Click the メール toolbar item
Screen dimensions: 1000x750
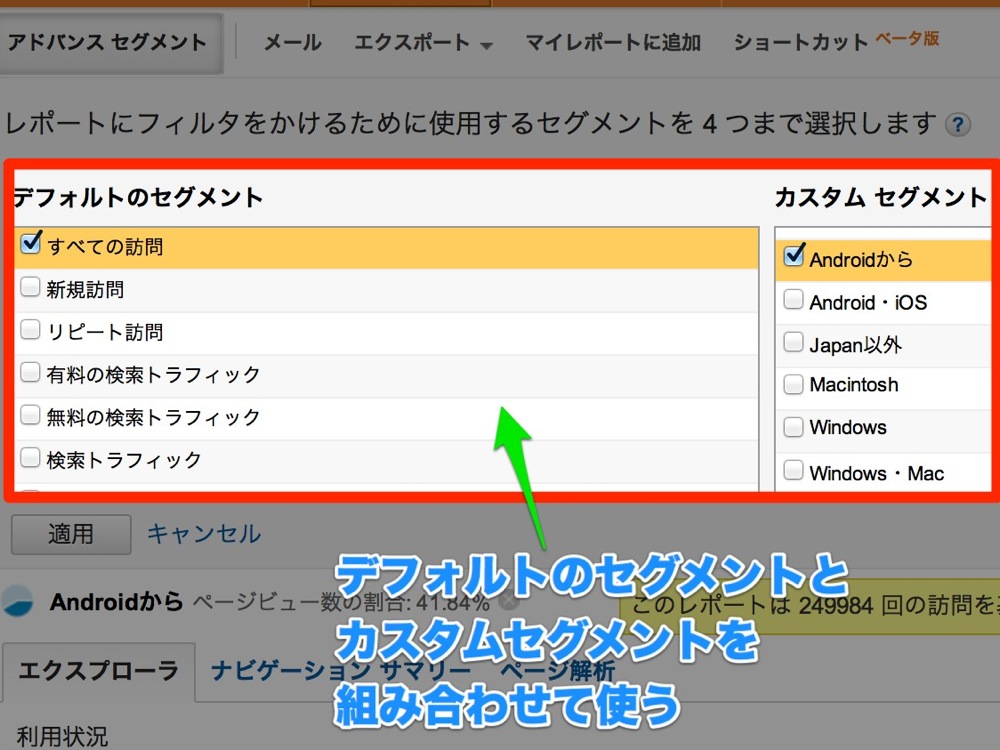click(293, 43)
